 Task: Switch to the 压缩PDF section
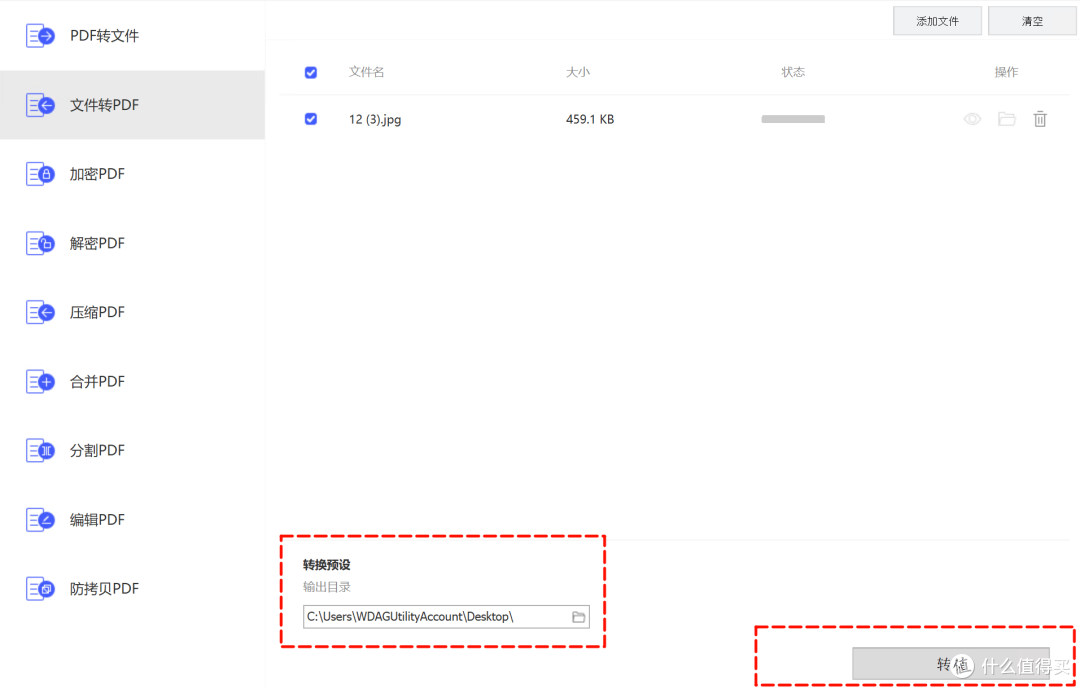97,312
